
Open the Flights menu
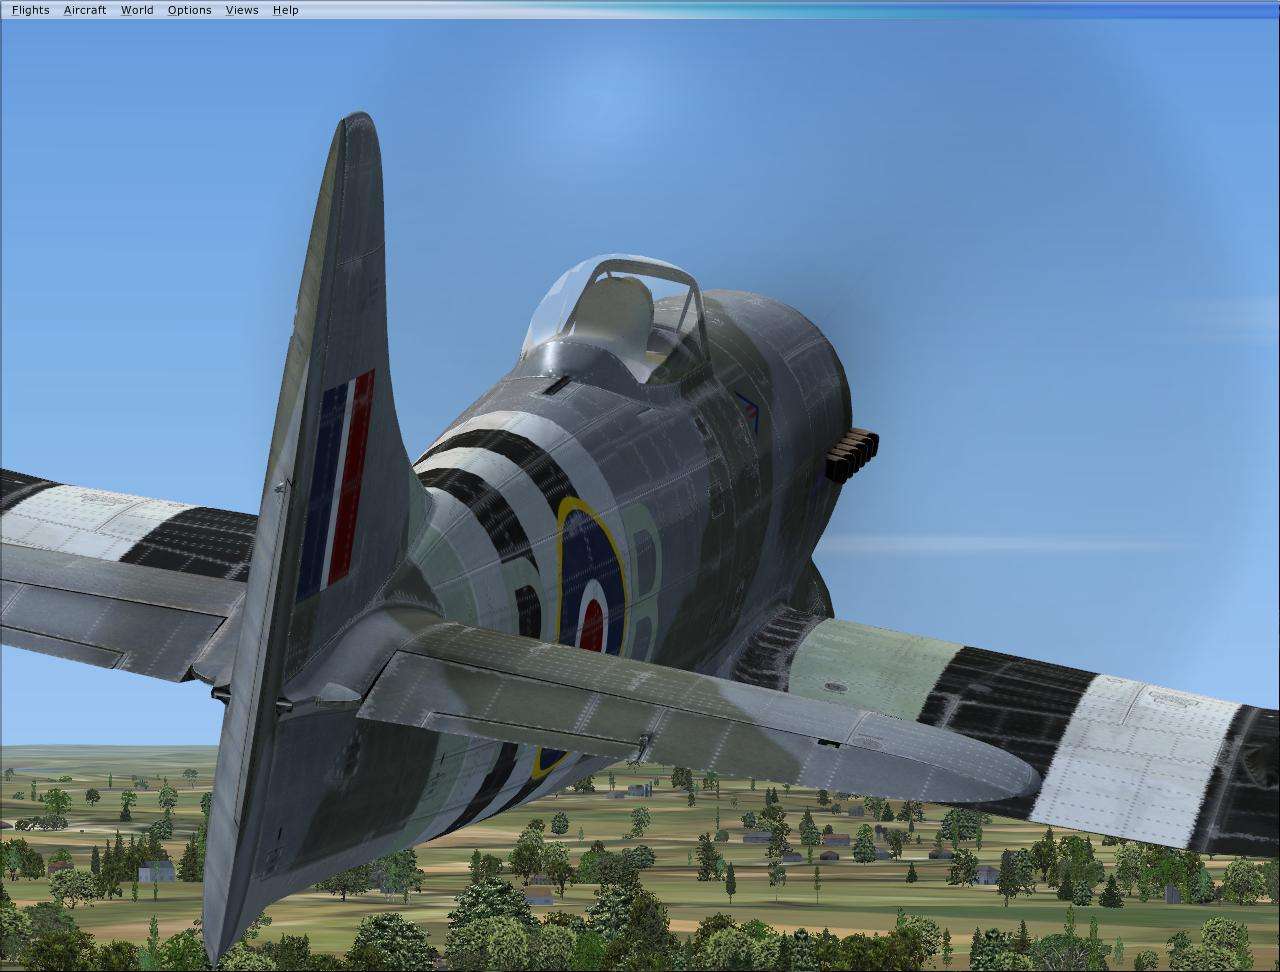pos(29,9)
